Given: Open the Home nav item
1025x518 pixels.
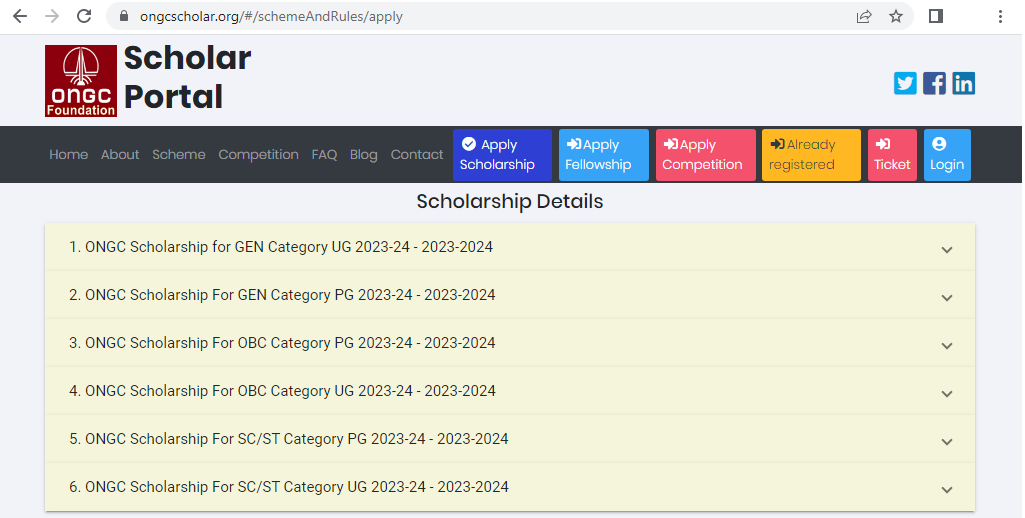Looking at the screenshot, I should coord(69,154).
